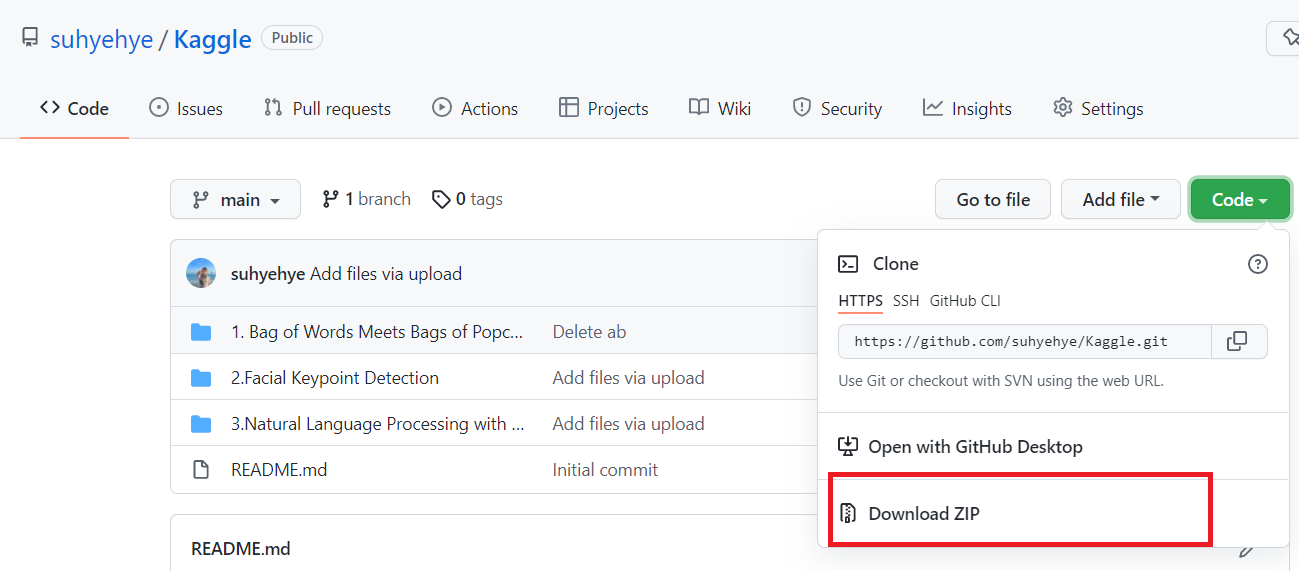Copy the clone URL to clipboard

pyautogui.click(x=1237, y=341)
